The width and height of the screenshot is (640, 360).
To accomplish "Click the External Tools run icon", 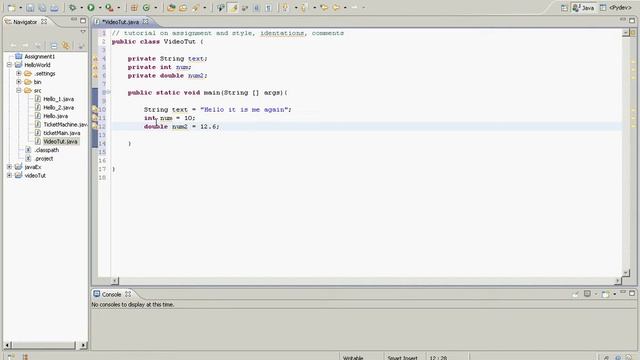I will click(109, 7).
